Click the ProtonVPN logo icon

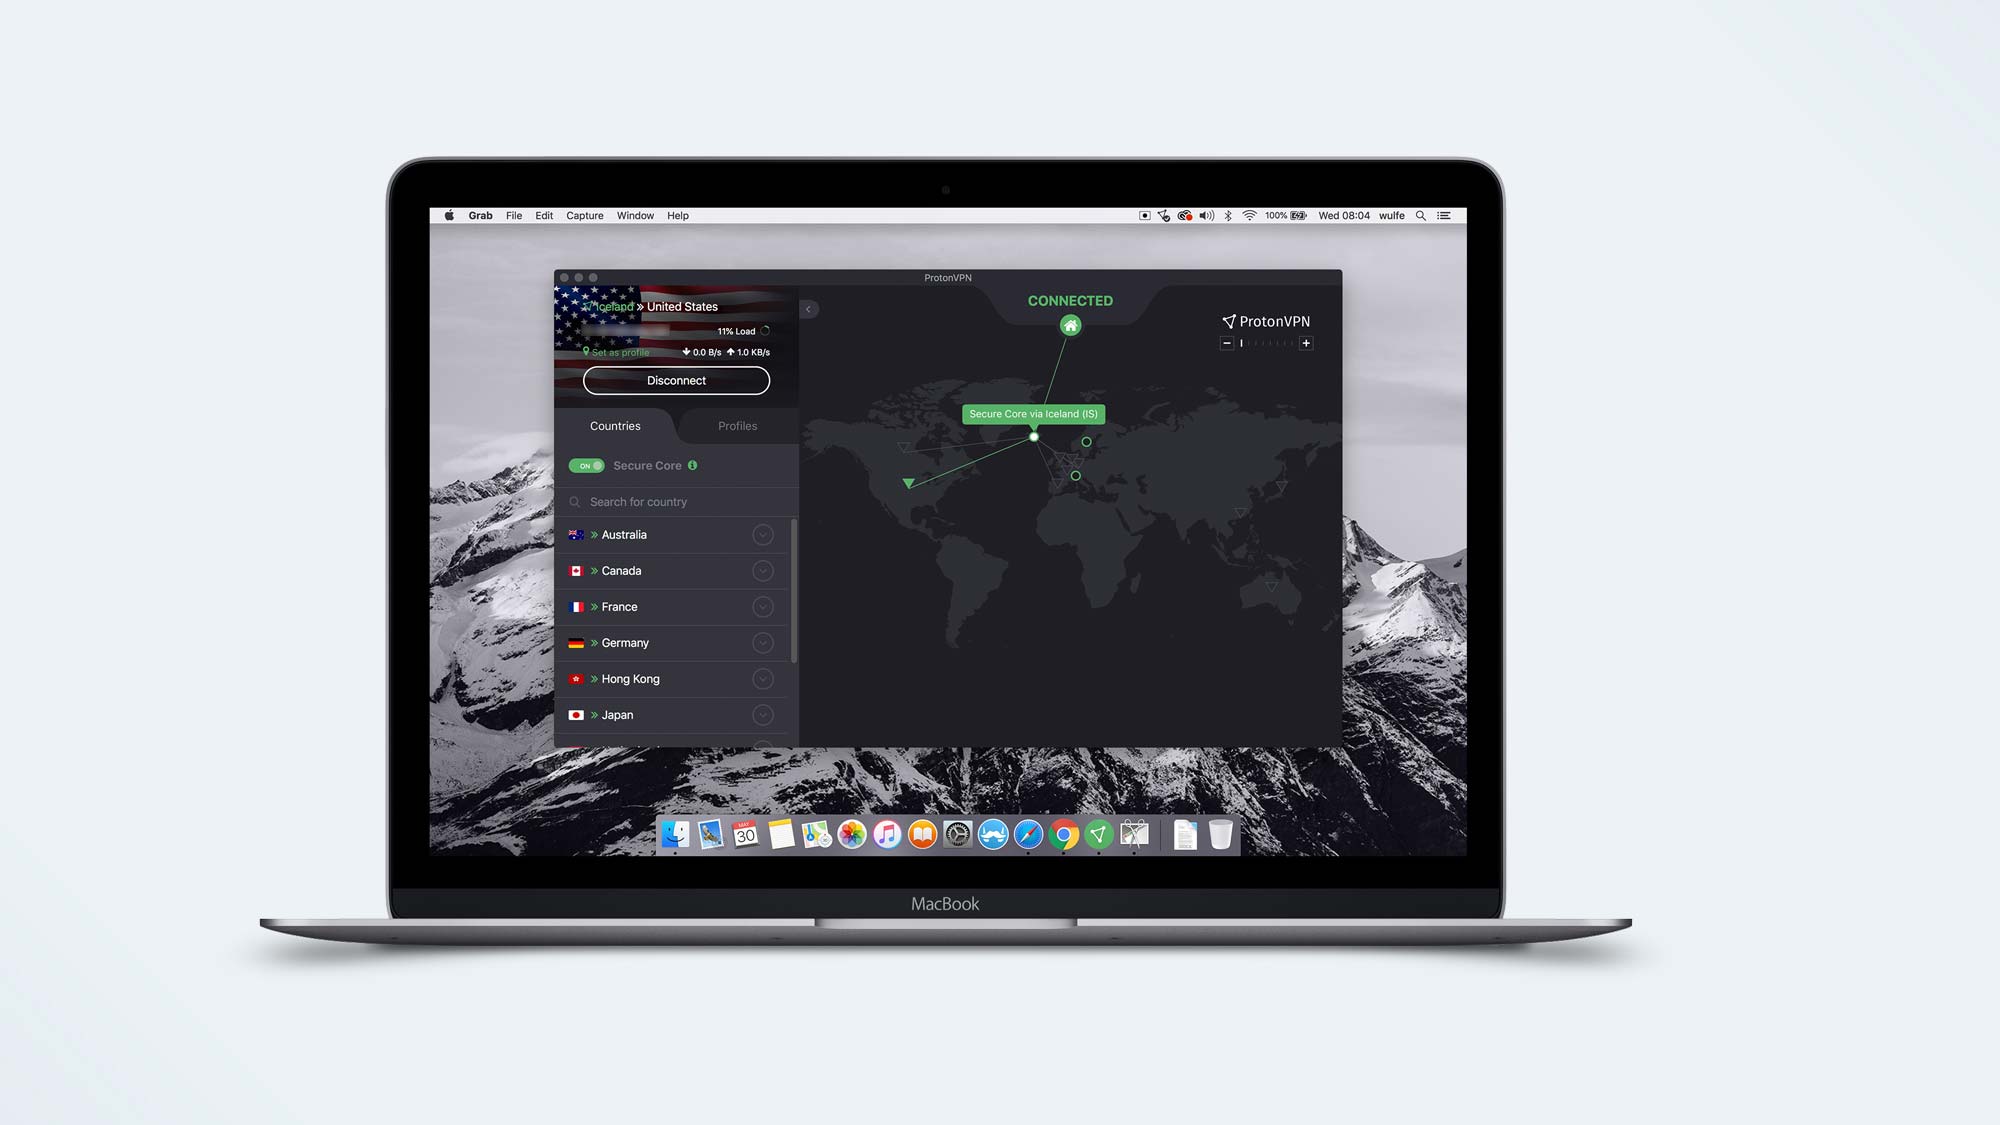pos(1227,320)
